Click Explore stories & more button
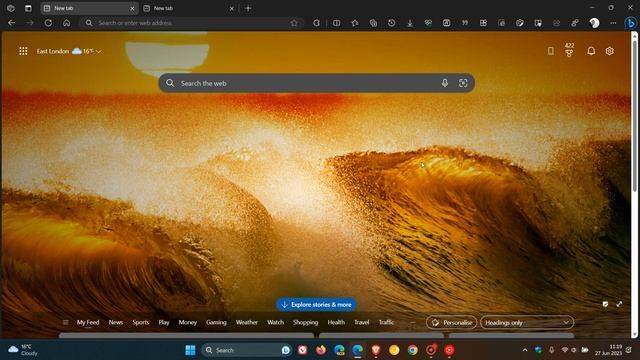Viewport: 640px width, 360px height. (x=316, y=304)
